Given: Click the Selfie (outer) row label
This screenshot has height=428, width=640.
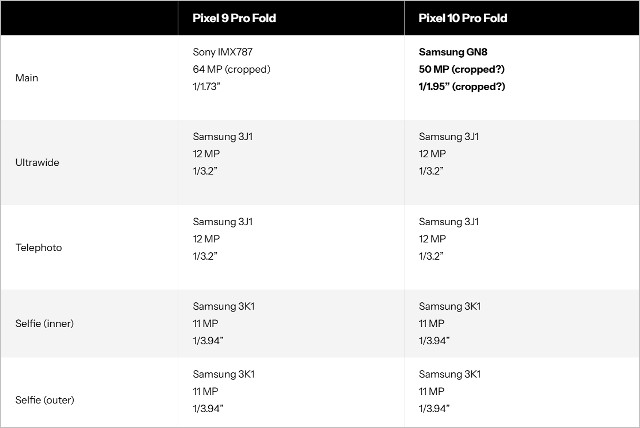Looking at the screenshot, I should click(45, 400).
